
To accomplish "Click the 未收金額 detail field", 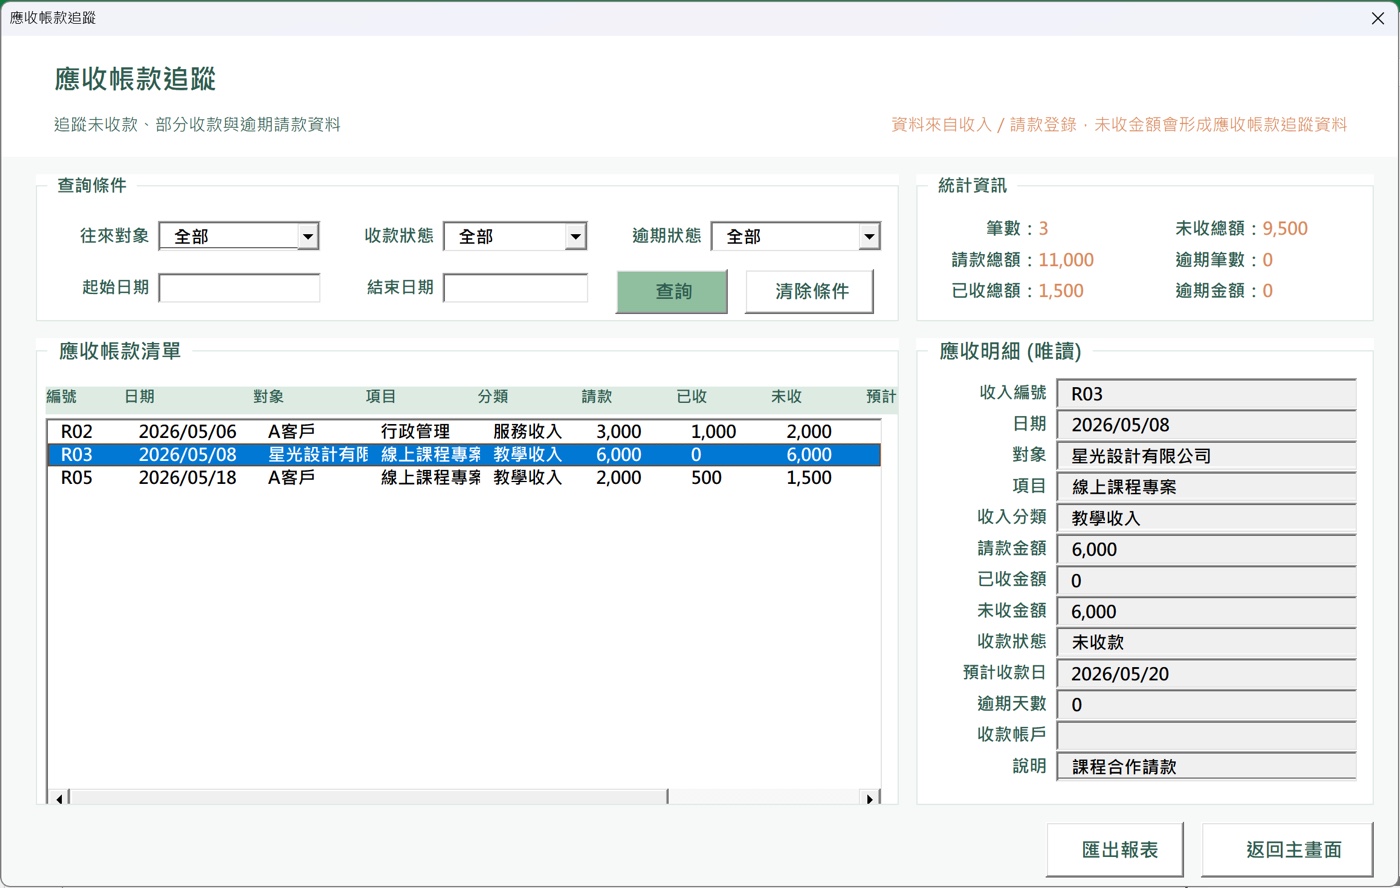I will tap(1206, 612).
